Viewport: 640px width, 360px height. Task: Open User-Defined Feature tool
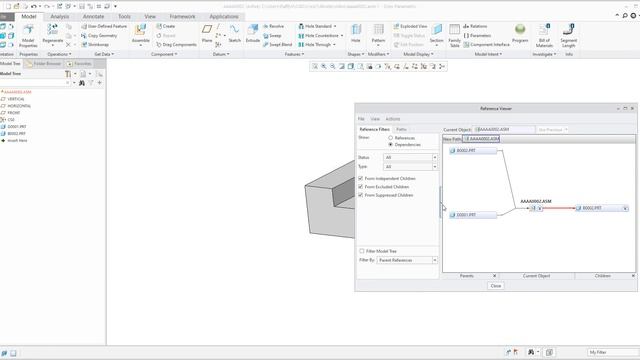click(x=104, y=26)
